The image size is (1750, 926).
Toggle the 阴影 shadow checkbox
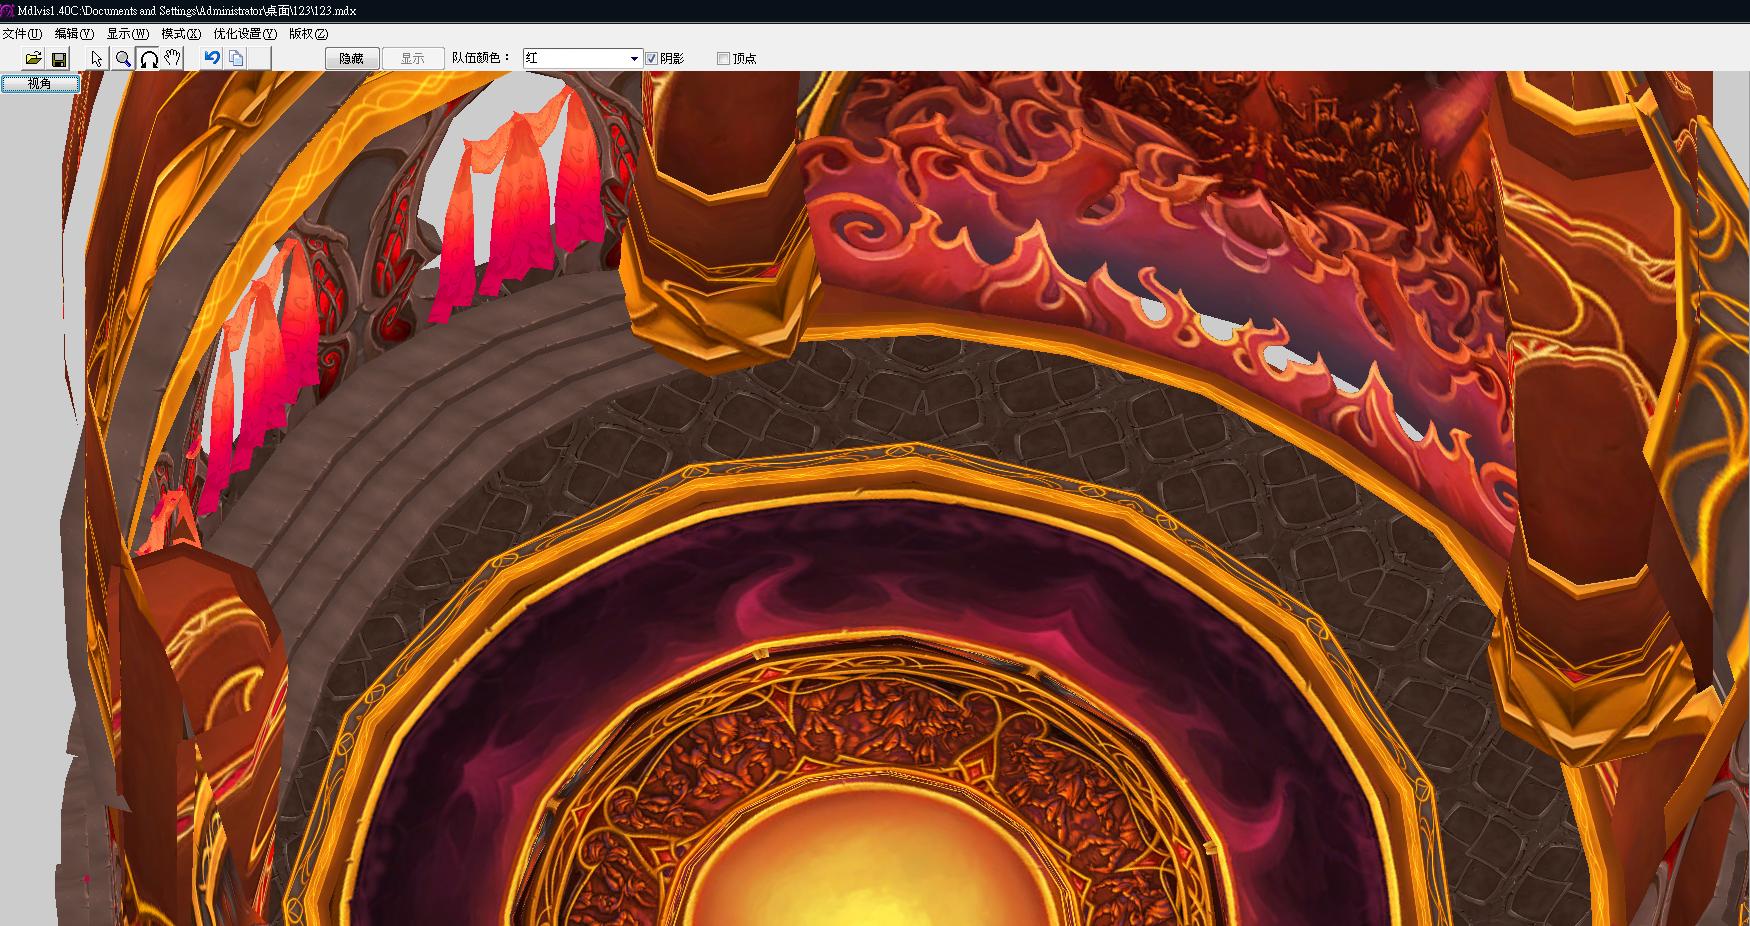tap(652, 59)
